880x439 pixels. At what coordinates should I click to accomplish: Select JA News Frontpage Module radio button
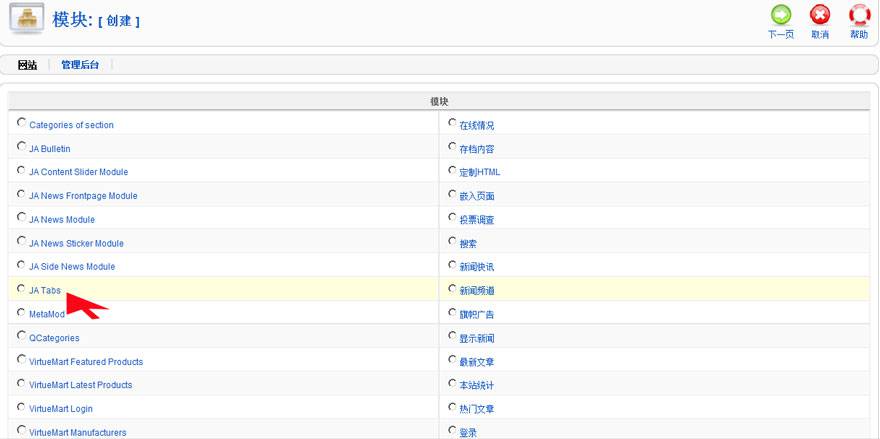tap(21, 194)
